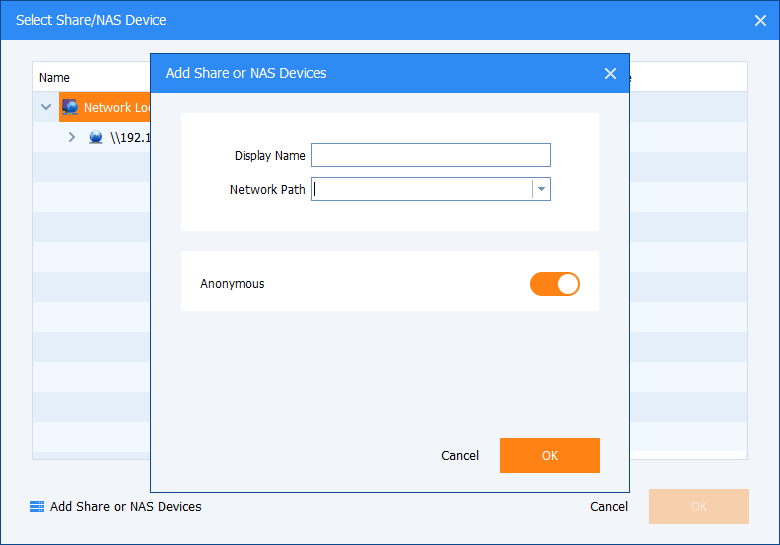This screenshot has width=780, height=545.
Task: Click the Network Location computer icon
Action: pos(70,107)
